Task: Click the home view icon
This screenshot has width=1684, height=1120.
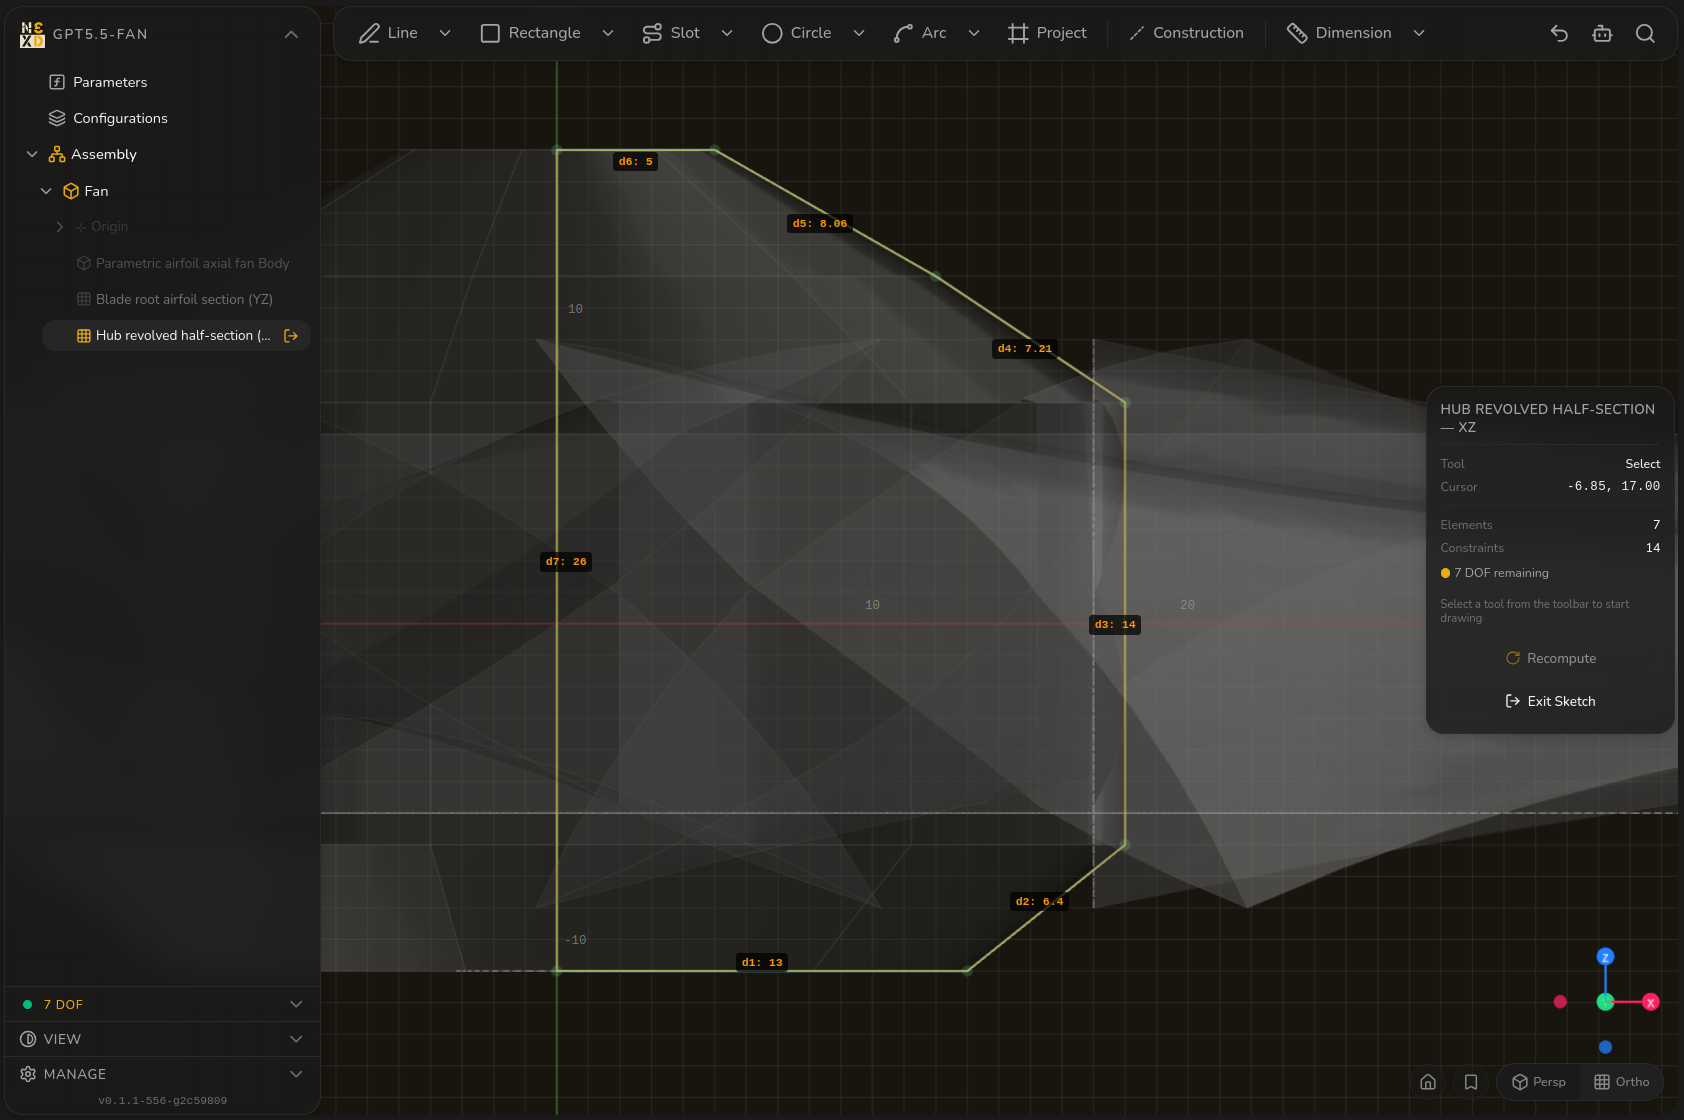Action: point(1428,1082)
